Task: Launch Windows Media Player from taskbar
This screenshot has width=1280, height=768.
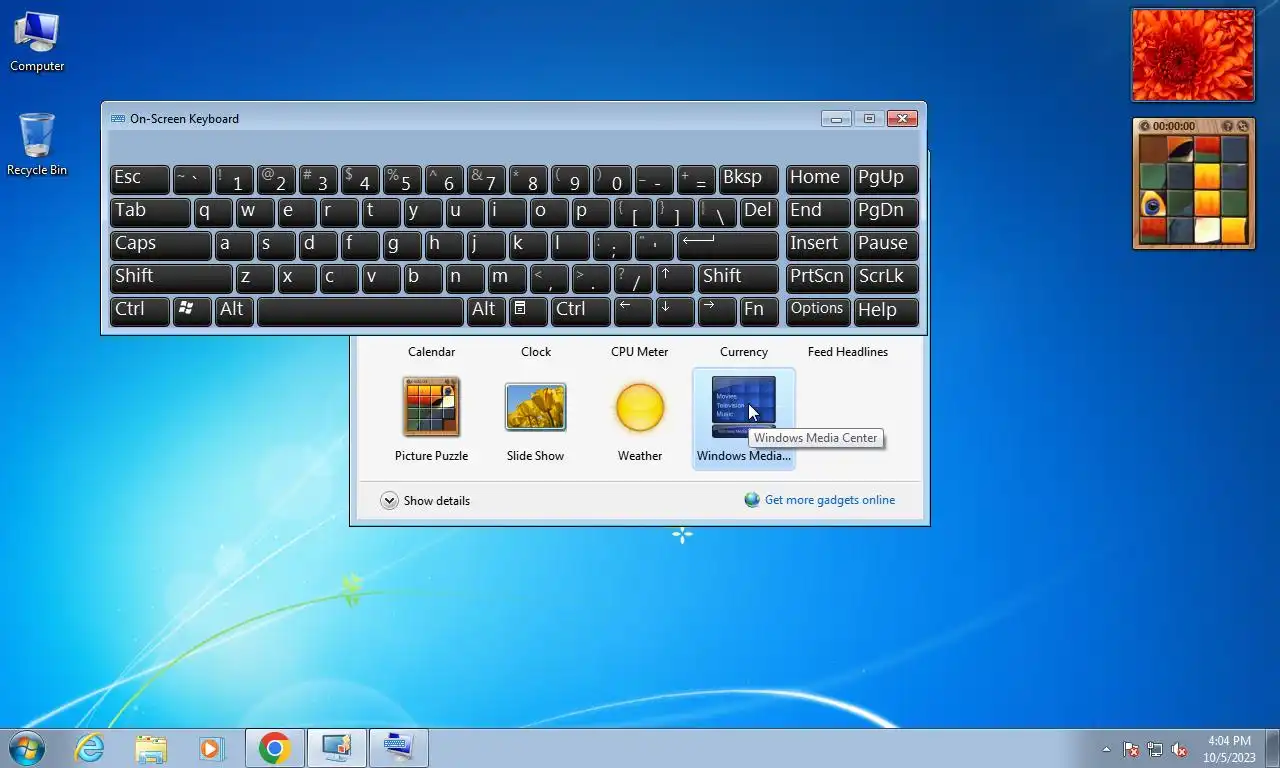Action: (211, 748)
